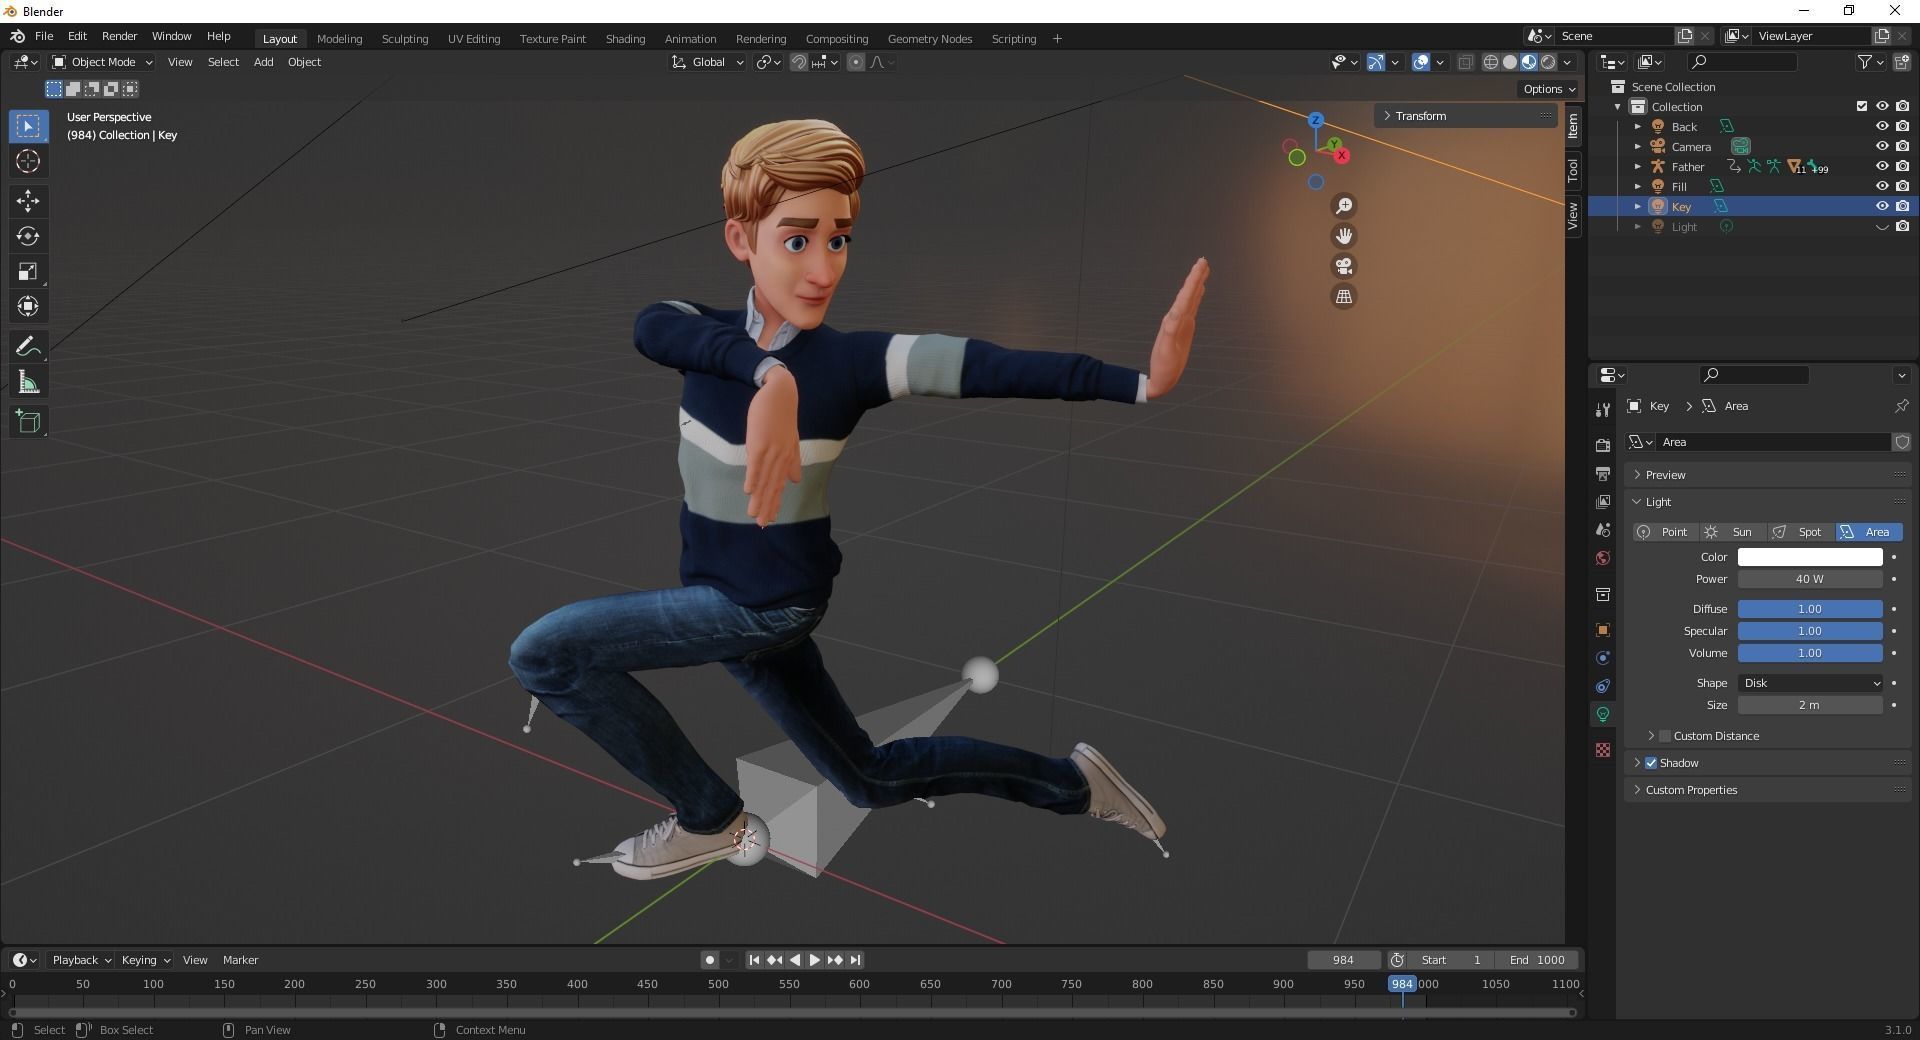Select the Measure tool
Image resolution: width=1920 pixels, height=1040 pixels.
tap(28, 383)
